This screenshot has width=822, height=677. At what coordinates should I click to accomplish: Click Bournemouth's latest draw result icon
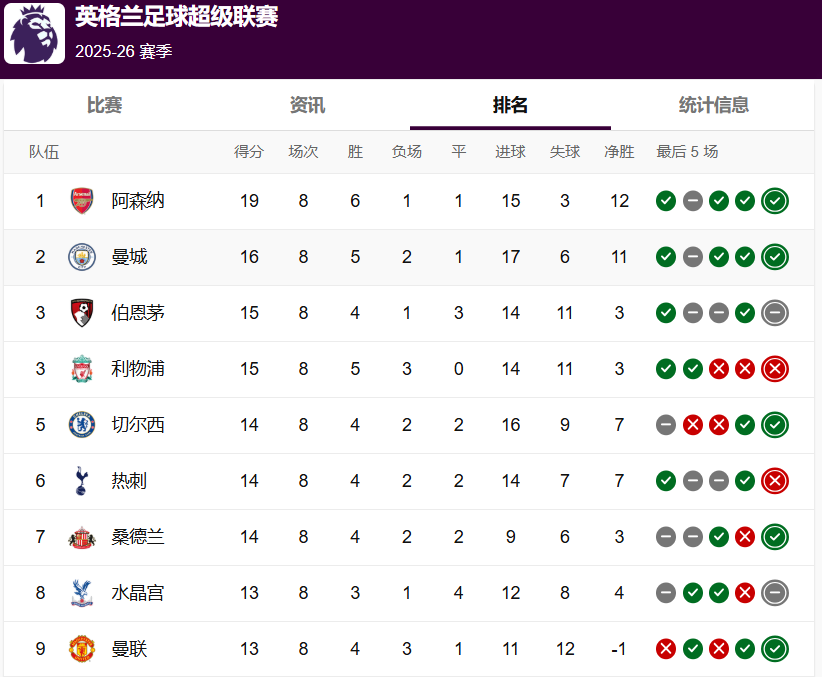pyautogui.click(x=774, y=313)
